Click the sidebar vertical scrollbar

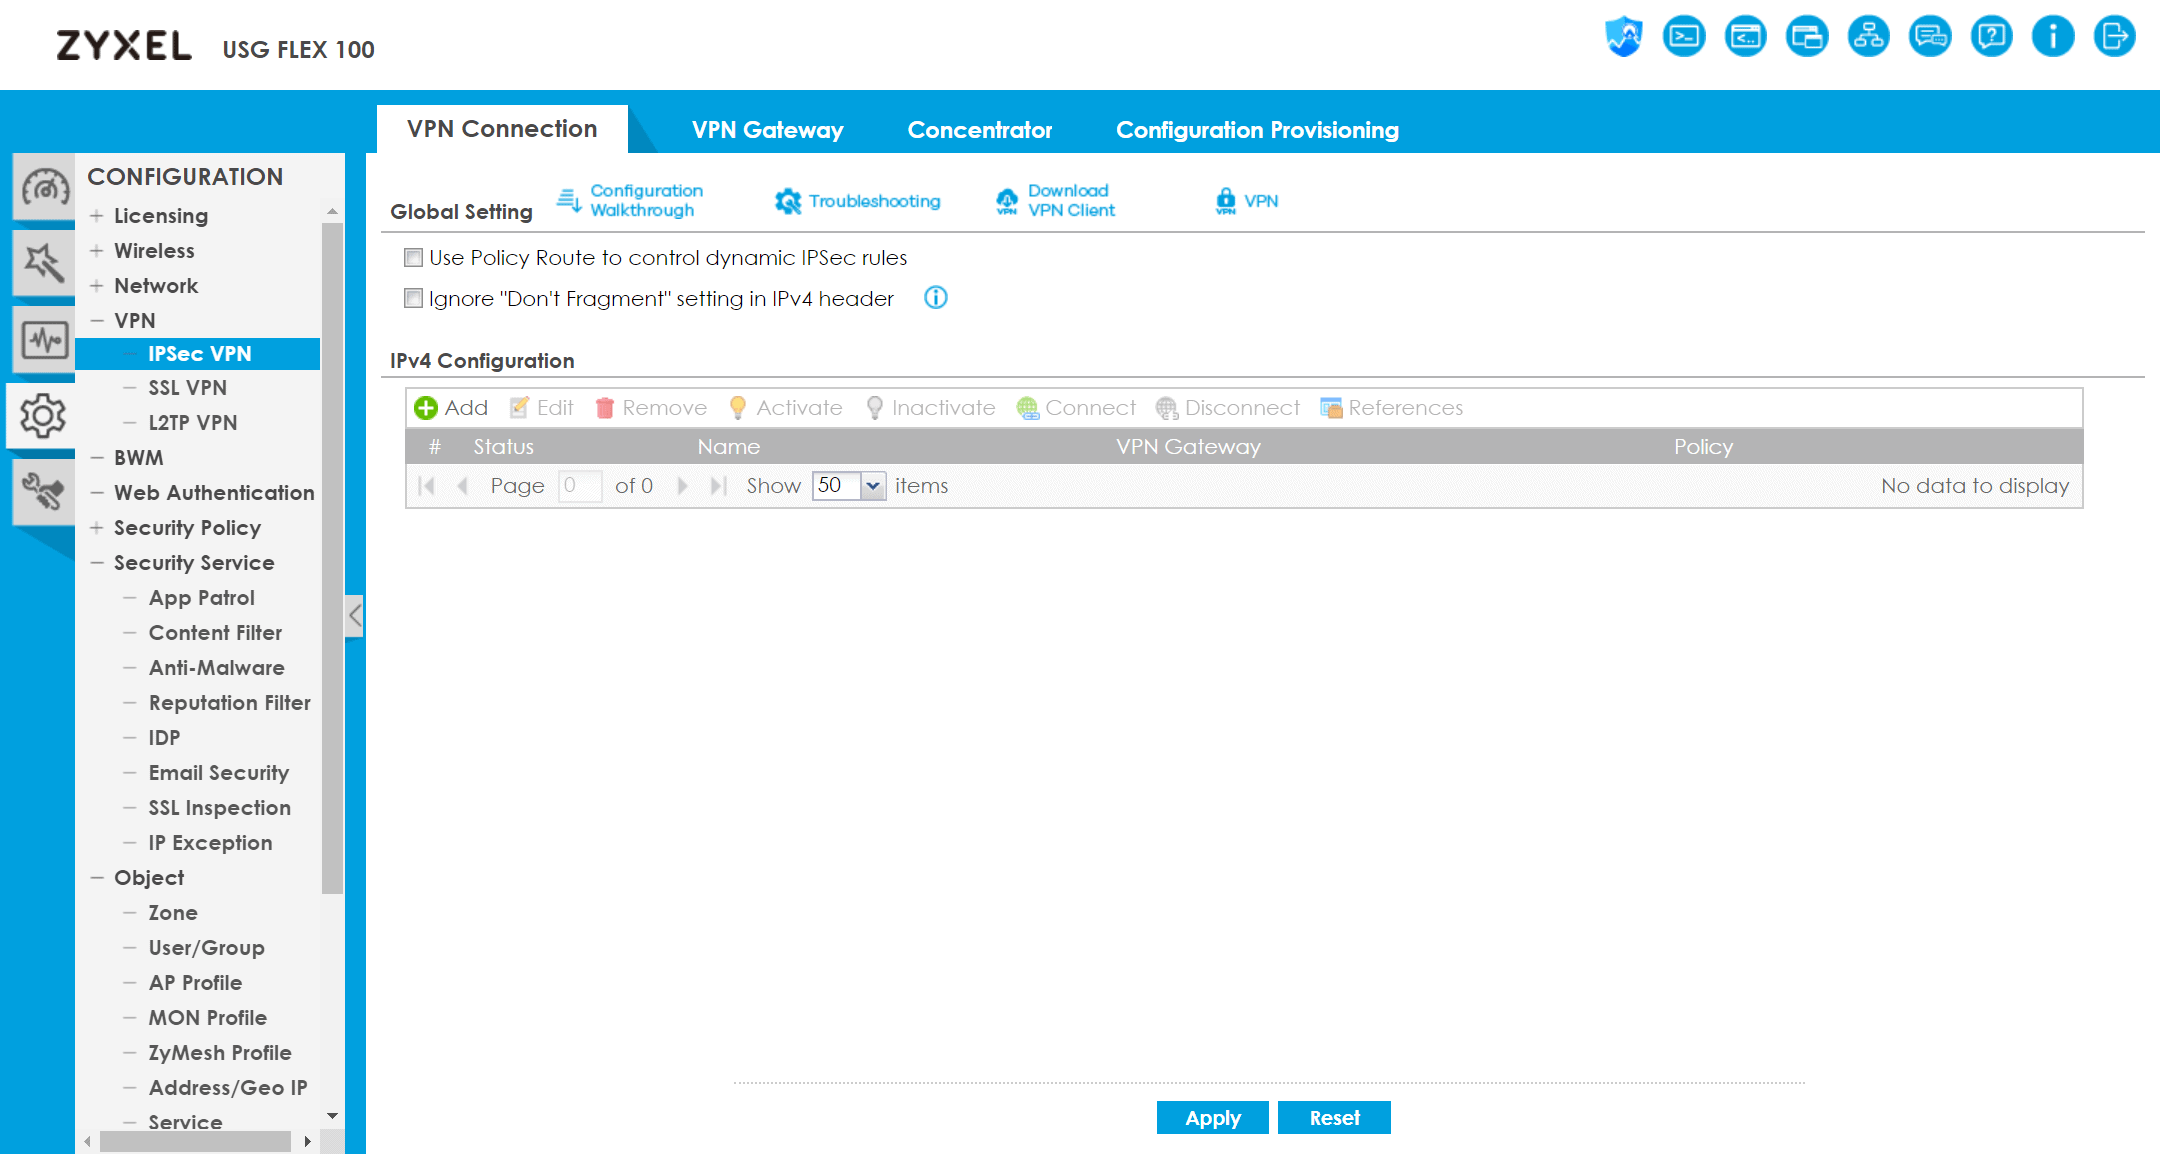[x=332, y=560]
